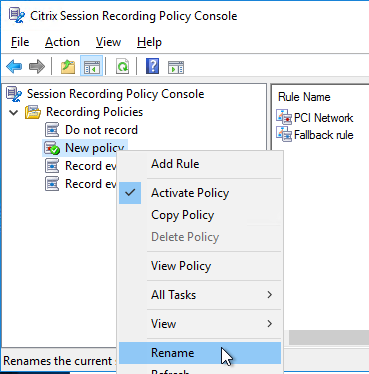Open the File menu
Viewport: 369px width, 374px height.
tap(20, 42)
